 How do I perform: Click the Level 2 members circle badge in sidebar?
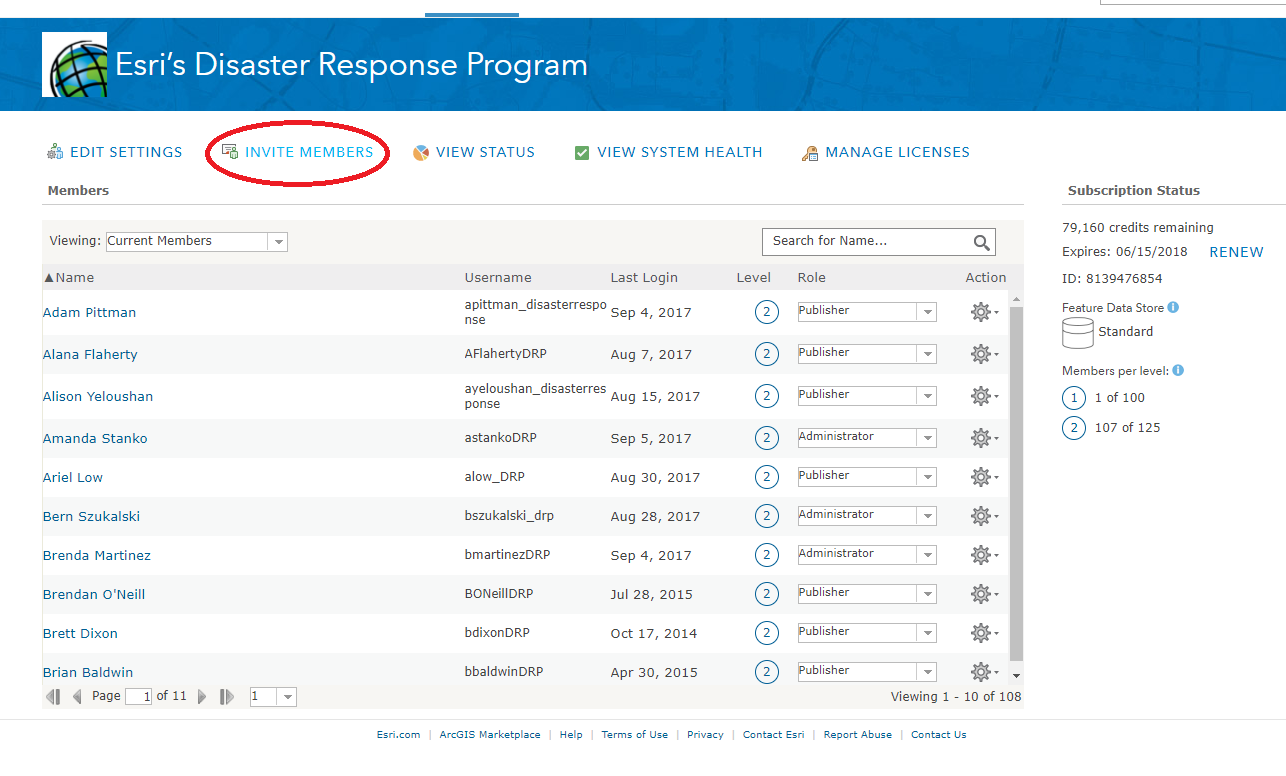(1074, 428)
